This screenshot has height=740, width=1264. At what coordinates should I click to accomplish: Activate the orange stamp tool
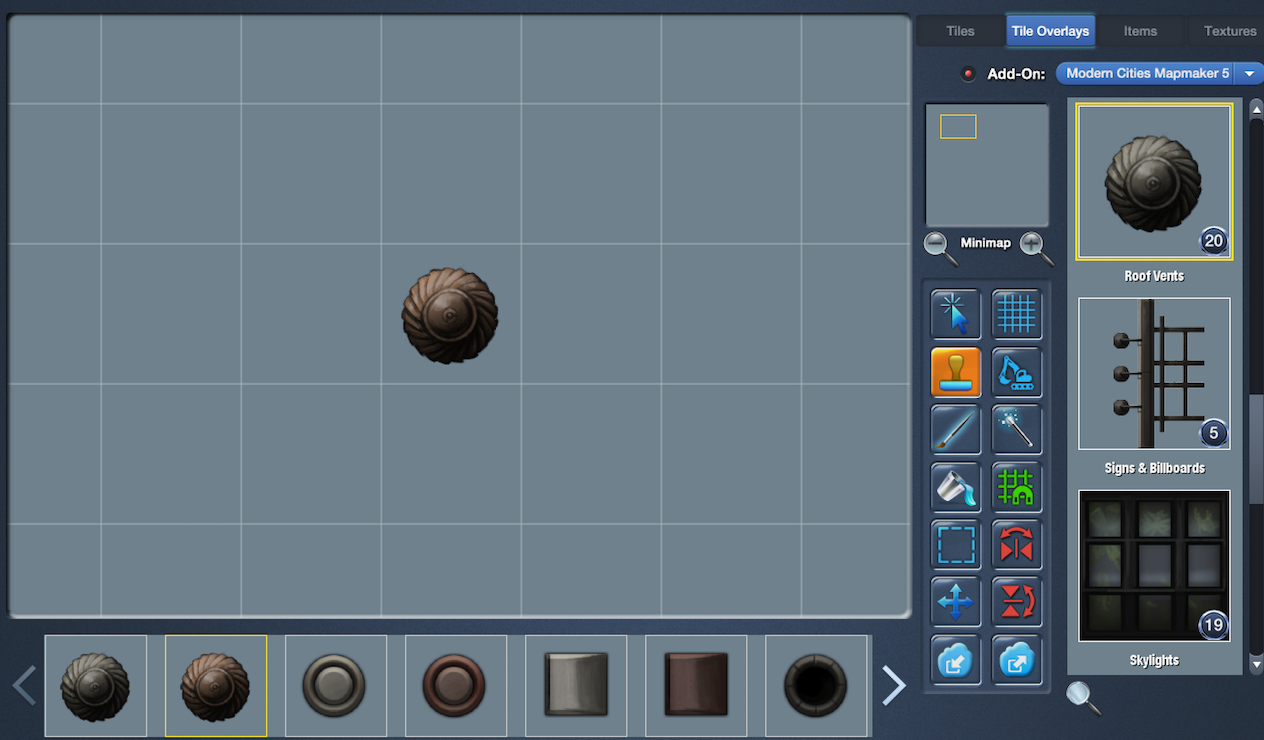point(955,372)
